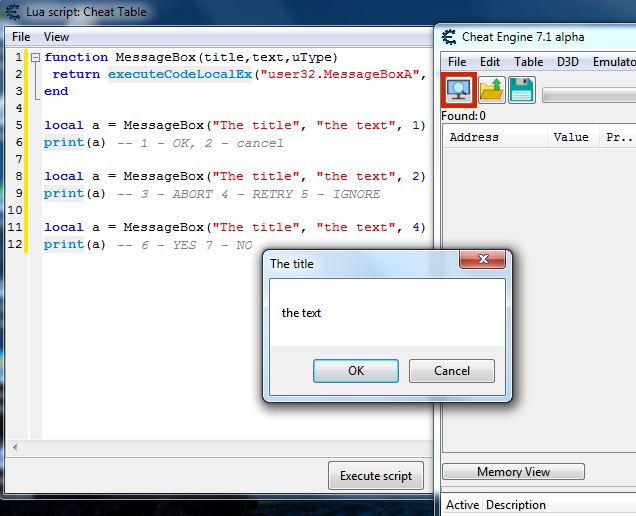This screenshot has height=516, width=636.
Task: Collapse the MessageBox function code fold
Action: coord(35,58)
